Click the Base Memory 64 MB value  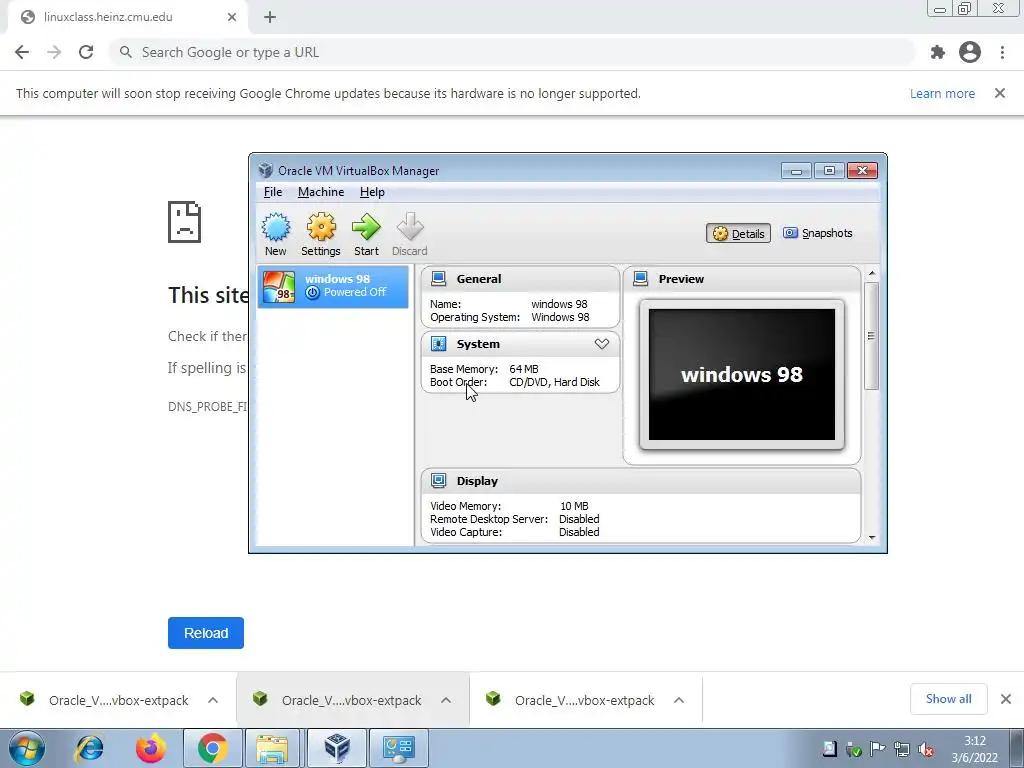(524, 369)
